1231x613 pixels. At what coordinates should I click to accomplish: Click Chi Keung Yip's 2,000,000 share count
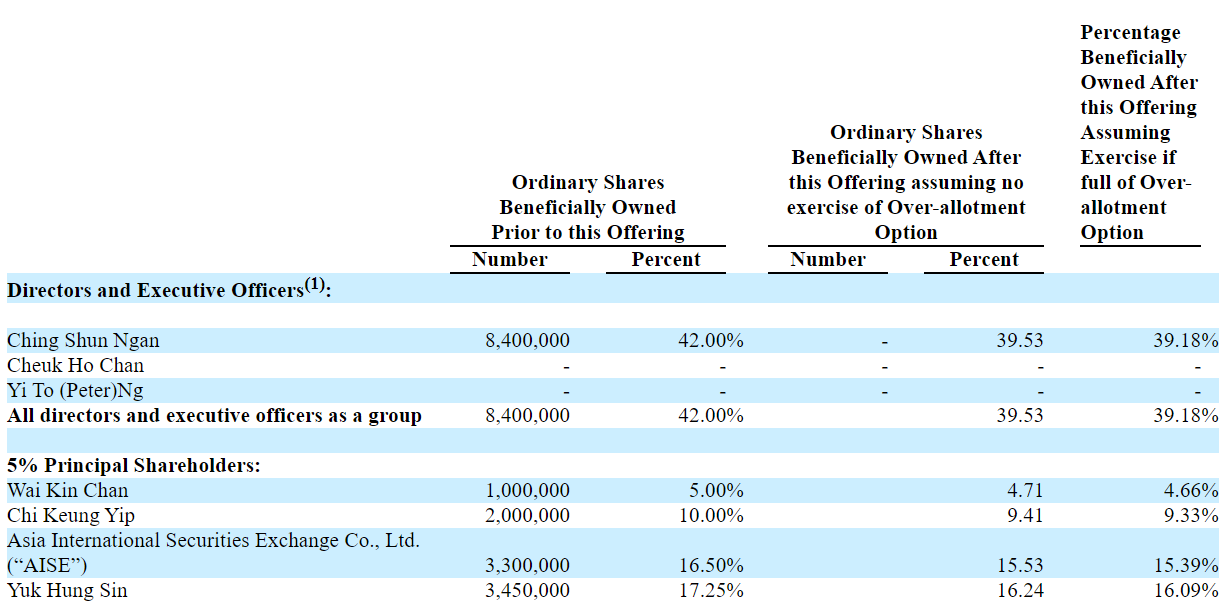(x=527, y=515)
